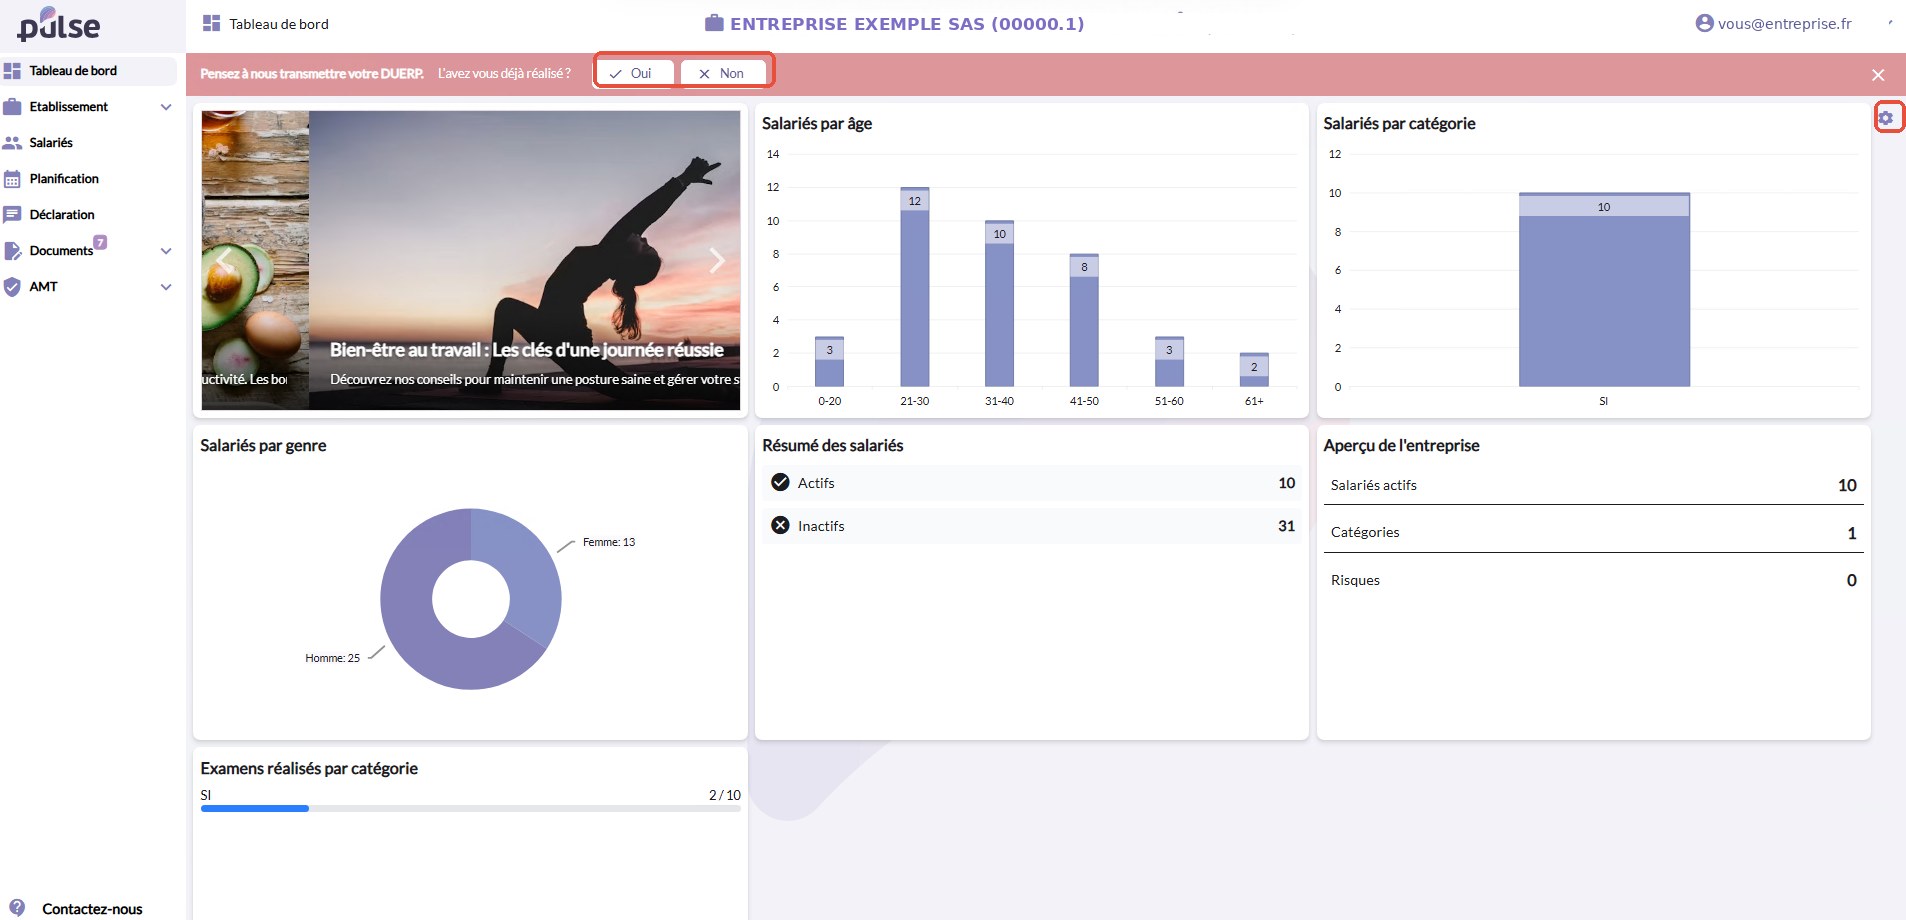Viewport: 1906px width, 920px height.
Task: Click the Actifs checkmark icon
Action: point(781,482)
